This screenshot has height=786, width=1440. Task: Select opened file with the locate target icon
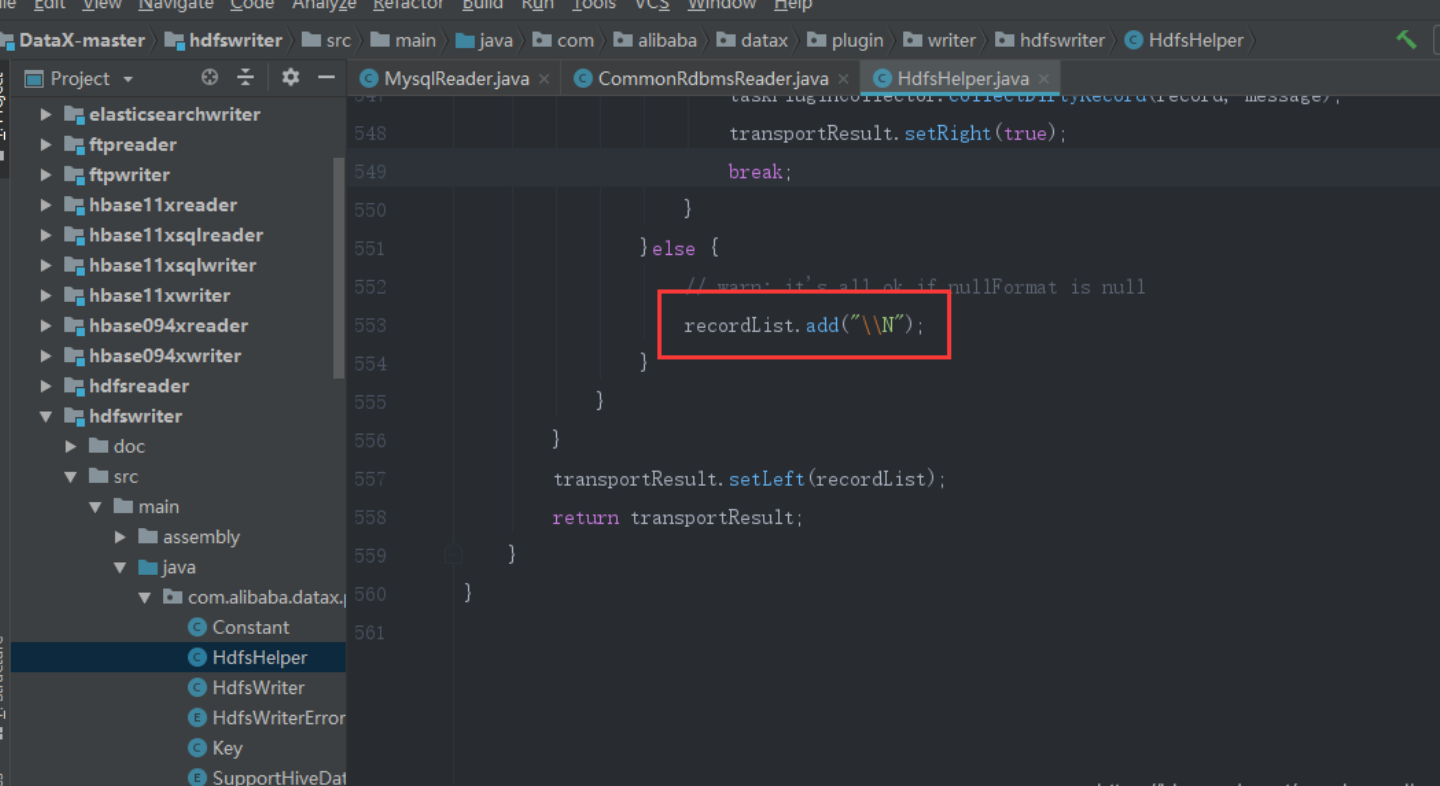coord(208,78)
